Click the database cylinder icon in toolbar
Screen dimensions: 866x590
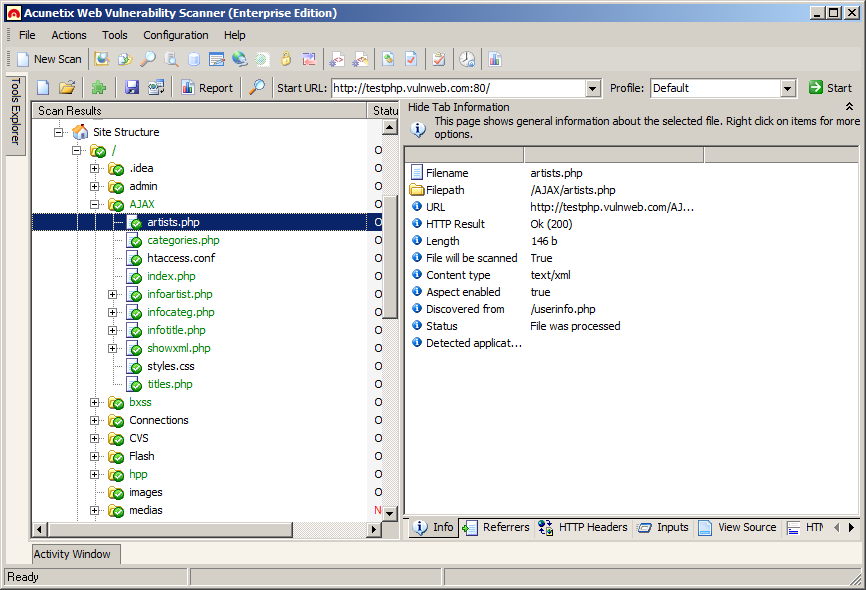pyautogui.click(x=194, y=59)
